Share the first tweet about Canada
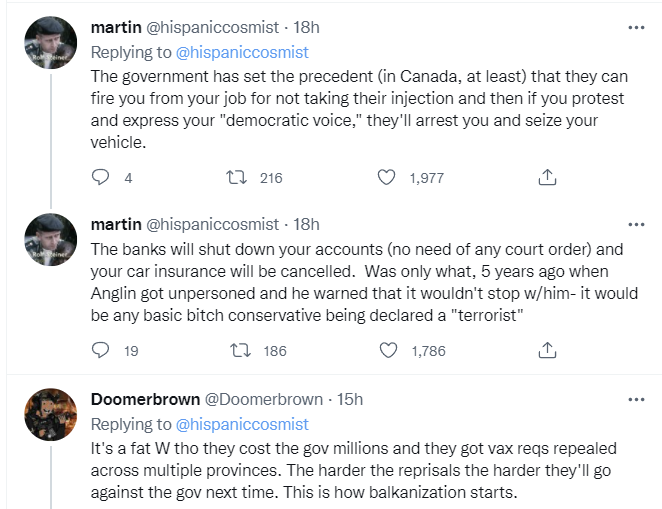 pyautogui.click(x=547, y=178)
